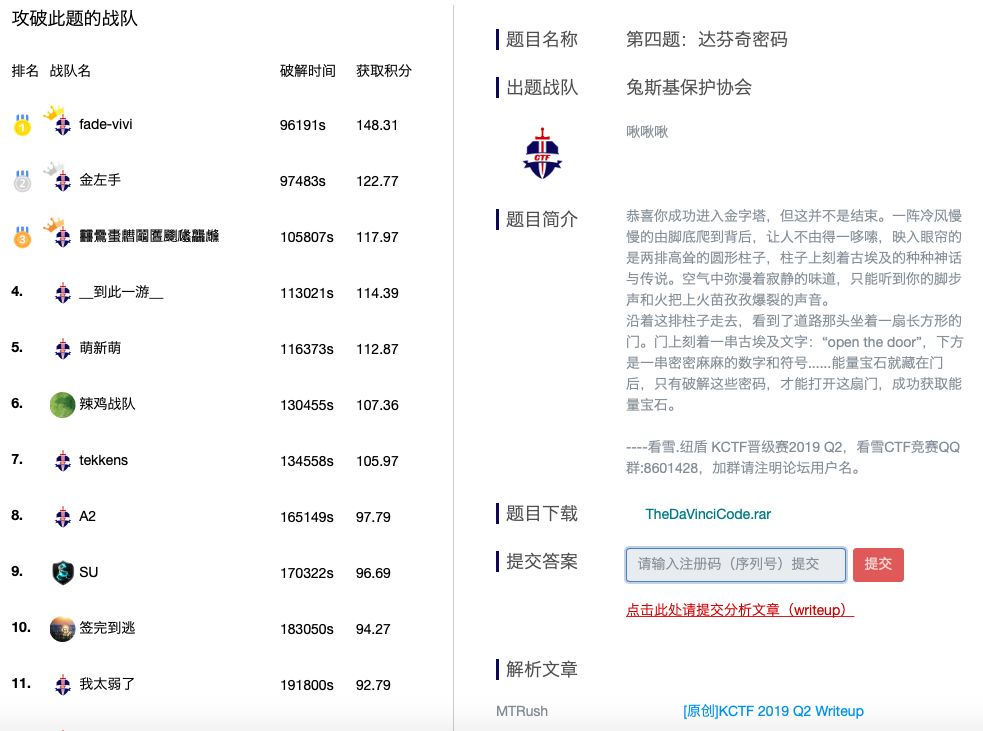This screenshot has height=731, width=983.
Task: Open team name A2
Action: [88, 516]
